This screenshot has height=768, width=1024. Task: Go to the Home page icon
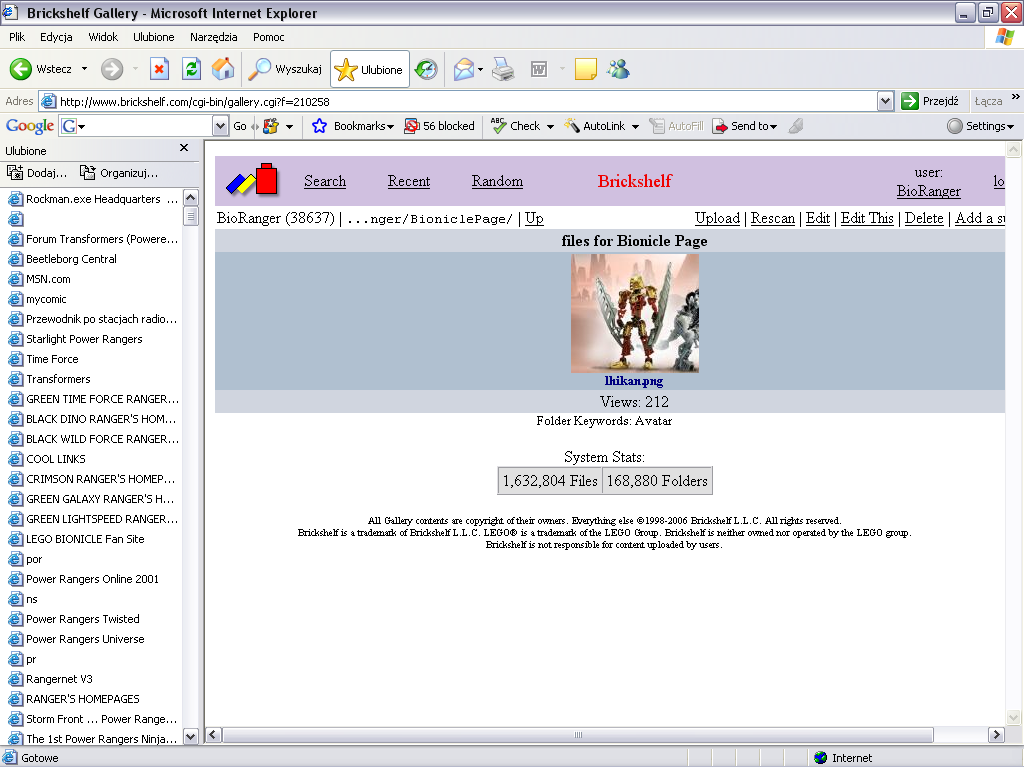[x=223, y=69]
